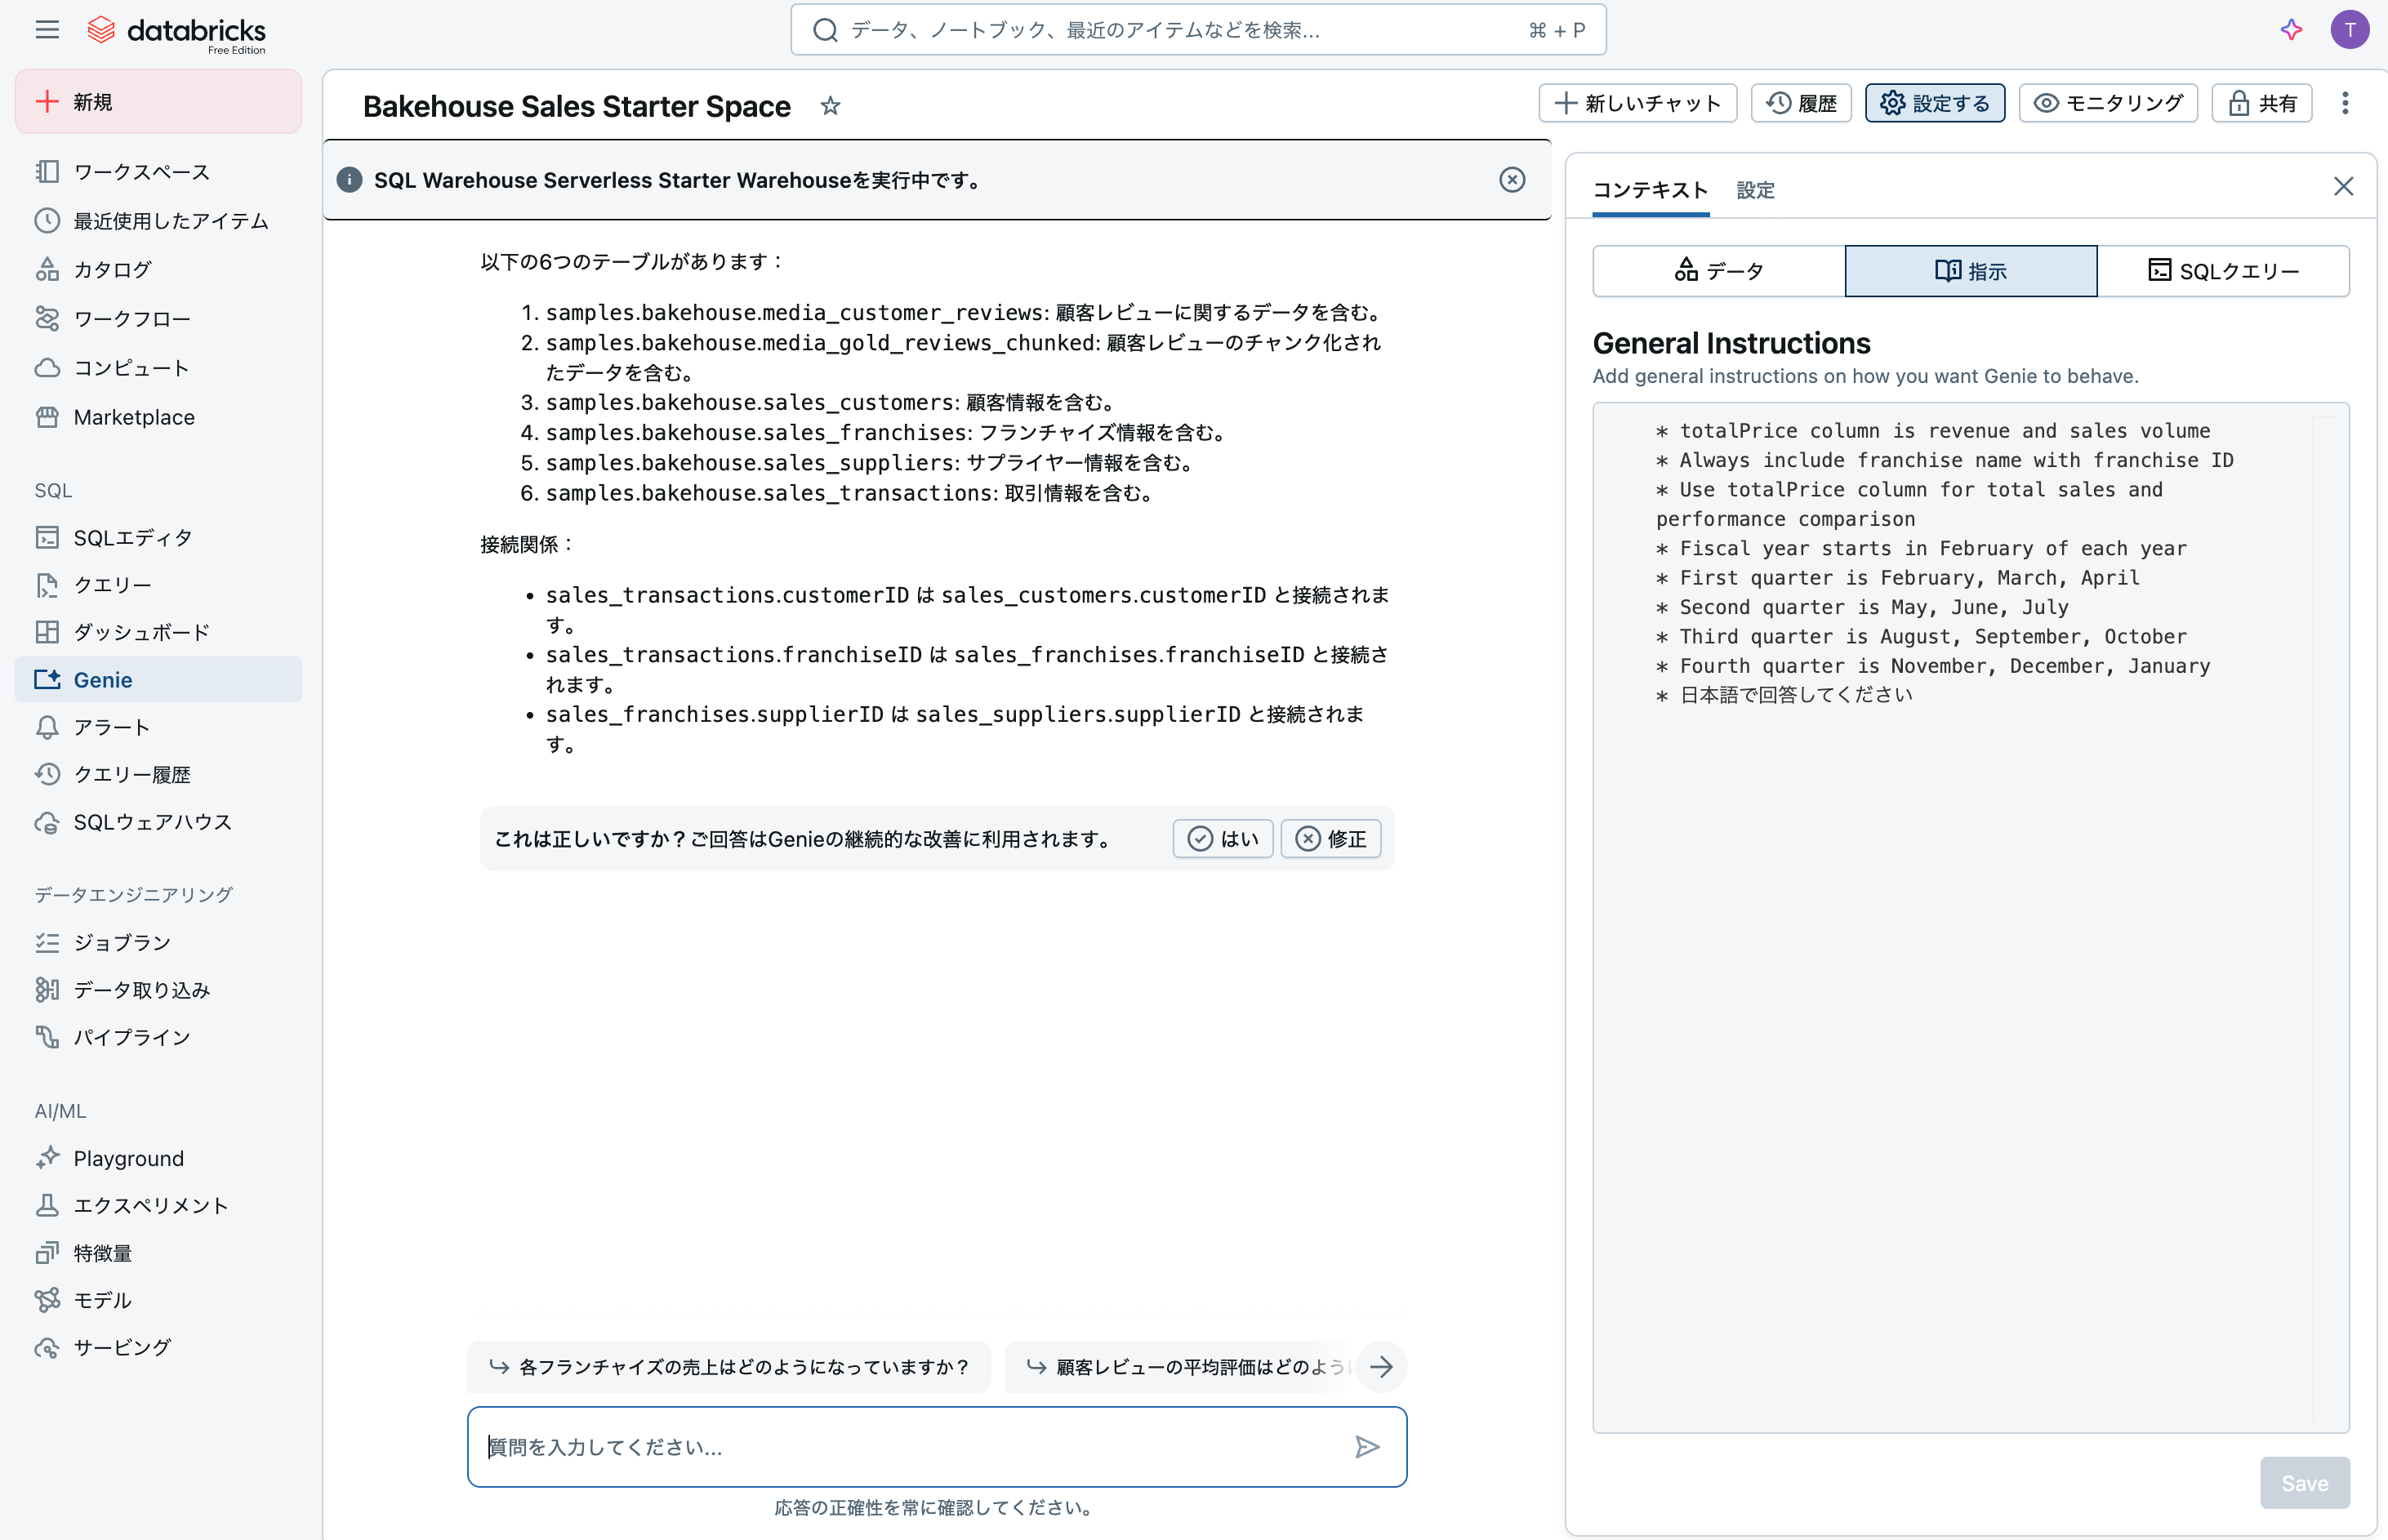Screen dimensions: 2388x1540
Task: Click the Bakehouse Sales Starter Space title
Action: (577, 106)
